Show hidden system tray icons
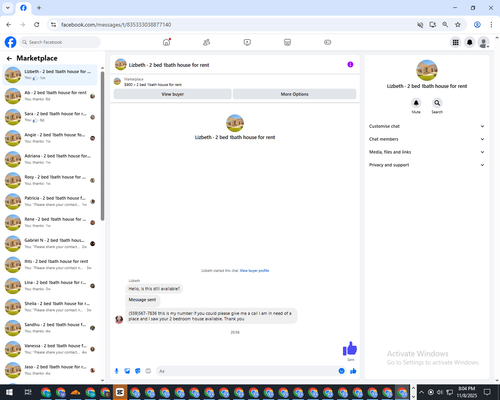This screenshot has width=500, height=400. [421, 392]
